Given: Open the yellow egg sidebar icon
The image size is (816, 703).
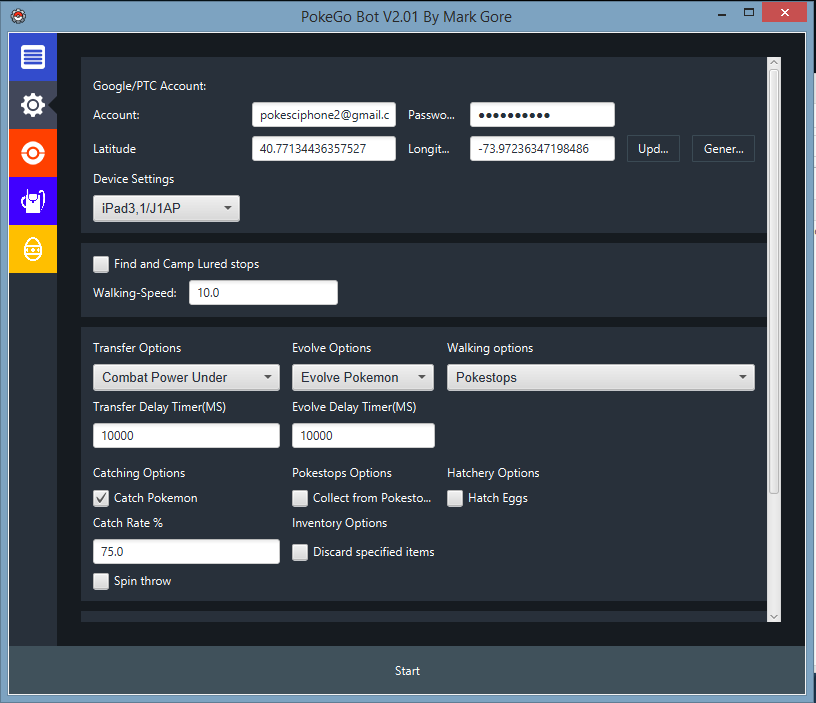Looking at the screenshot, I should pos(33,249).
